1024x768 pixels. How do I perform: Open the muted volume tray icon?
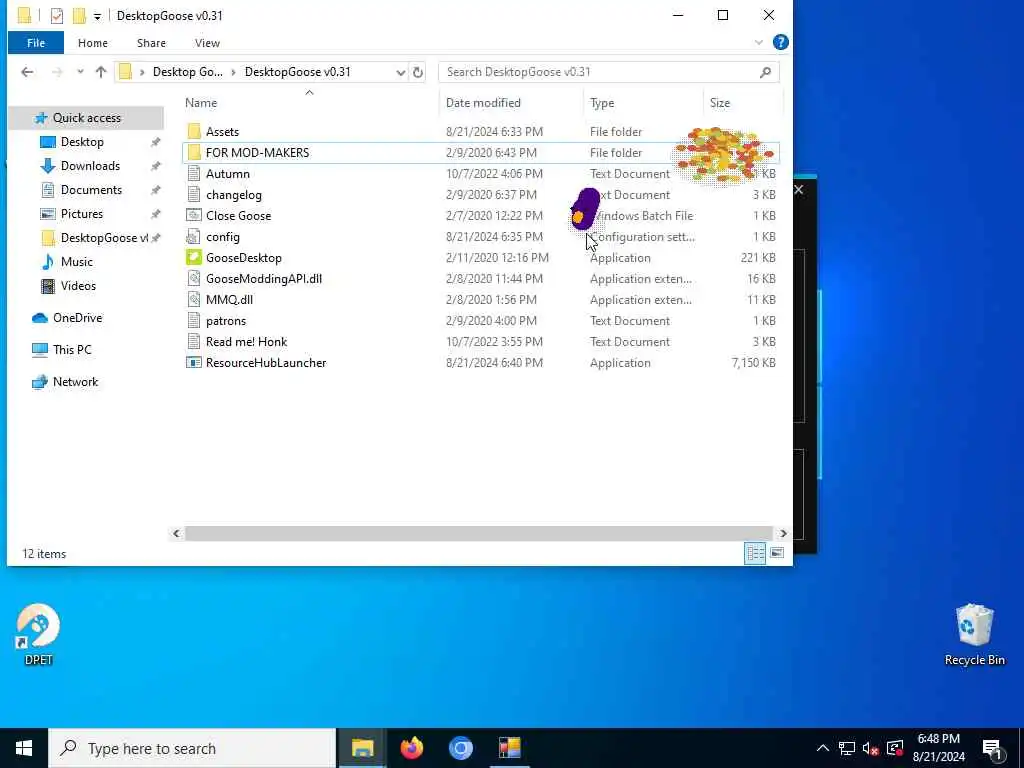(x=870, y=748)
